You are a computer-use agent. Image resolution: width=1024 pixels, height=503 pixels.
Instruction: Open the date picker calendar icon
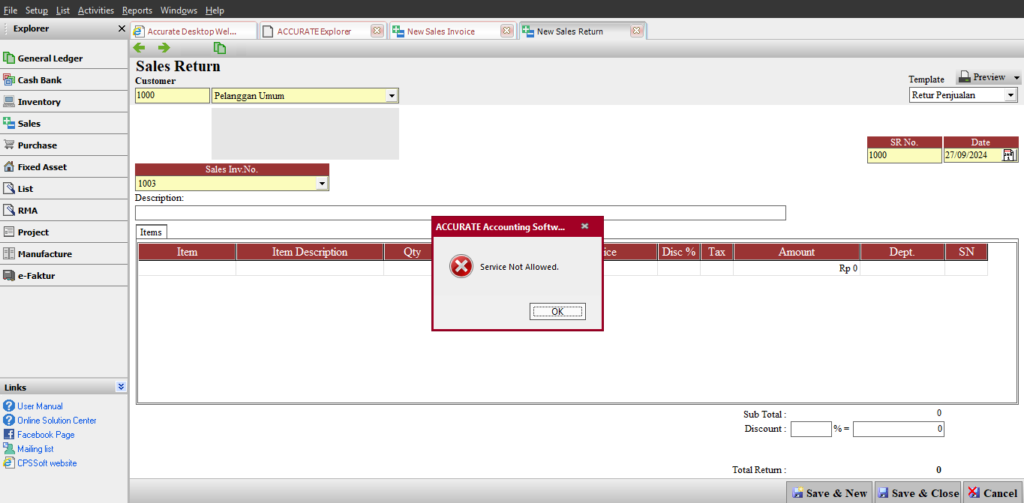point(1010,155)
